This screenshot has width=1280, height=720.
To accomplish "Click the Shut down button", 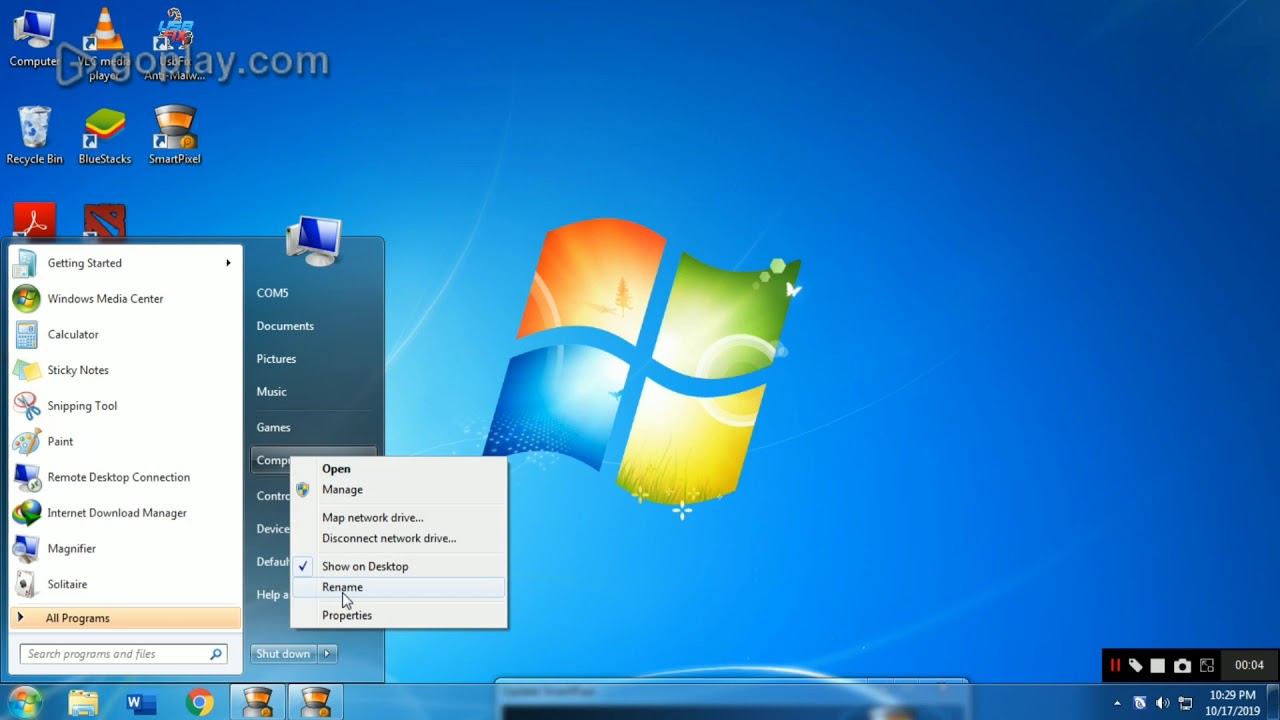I will (283, 654).
